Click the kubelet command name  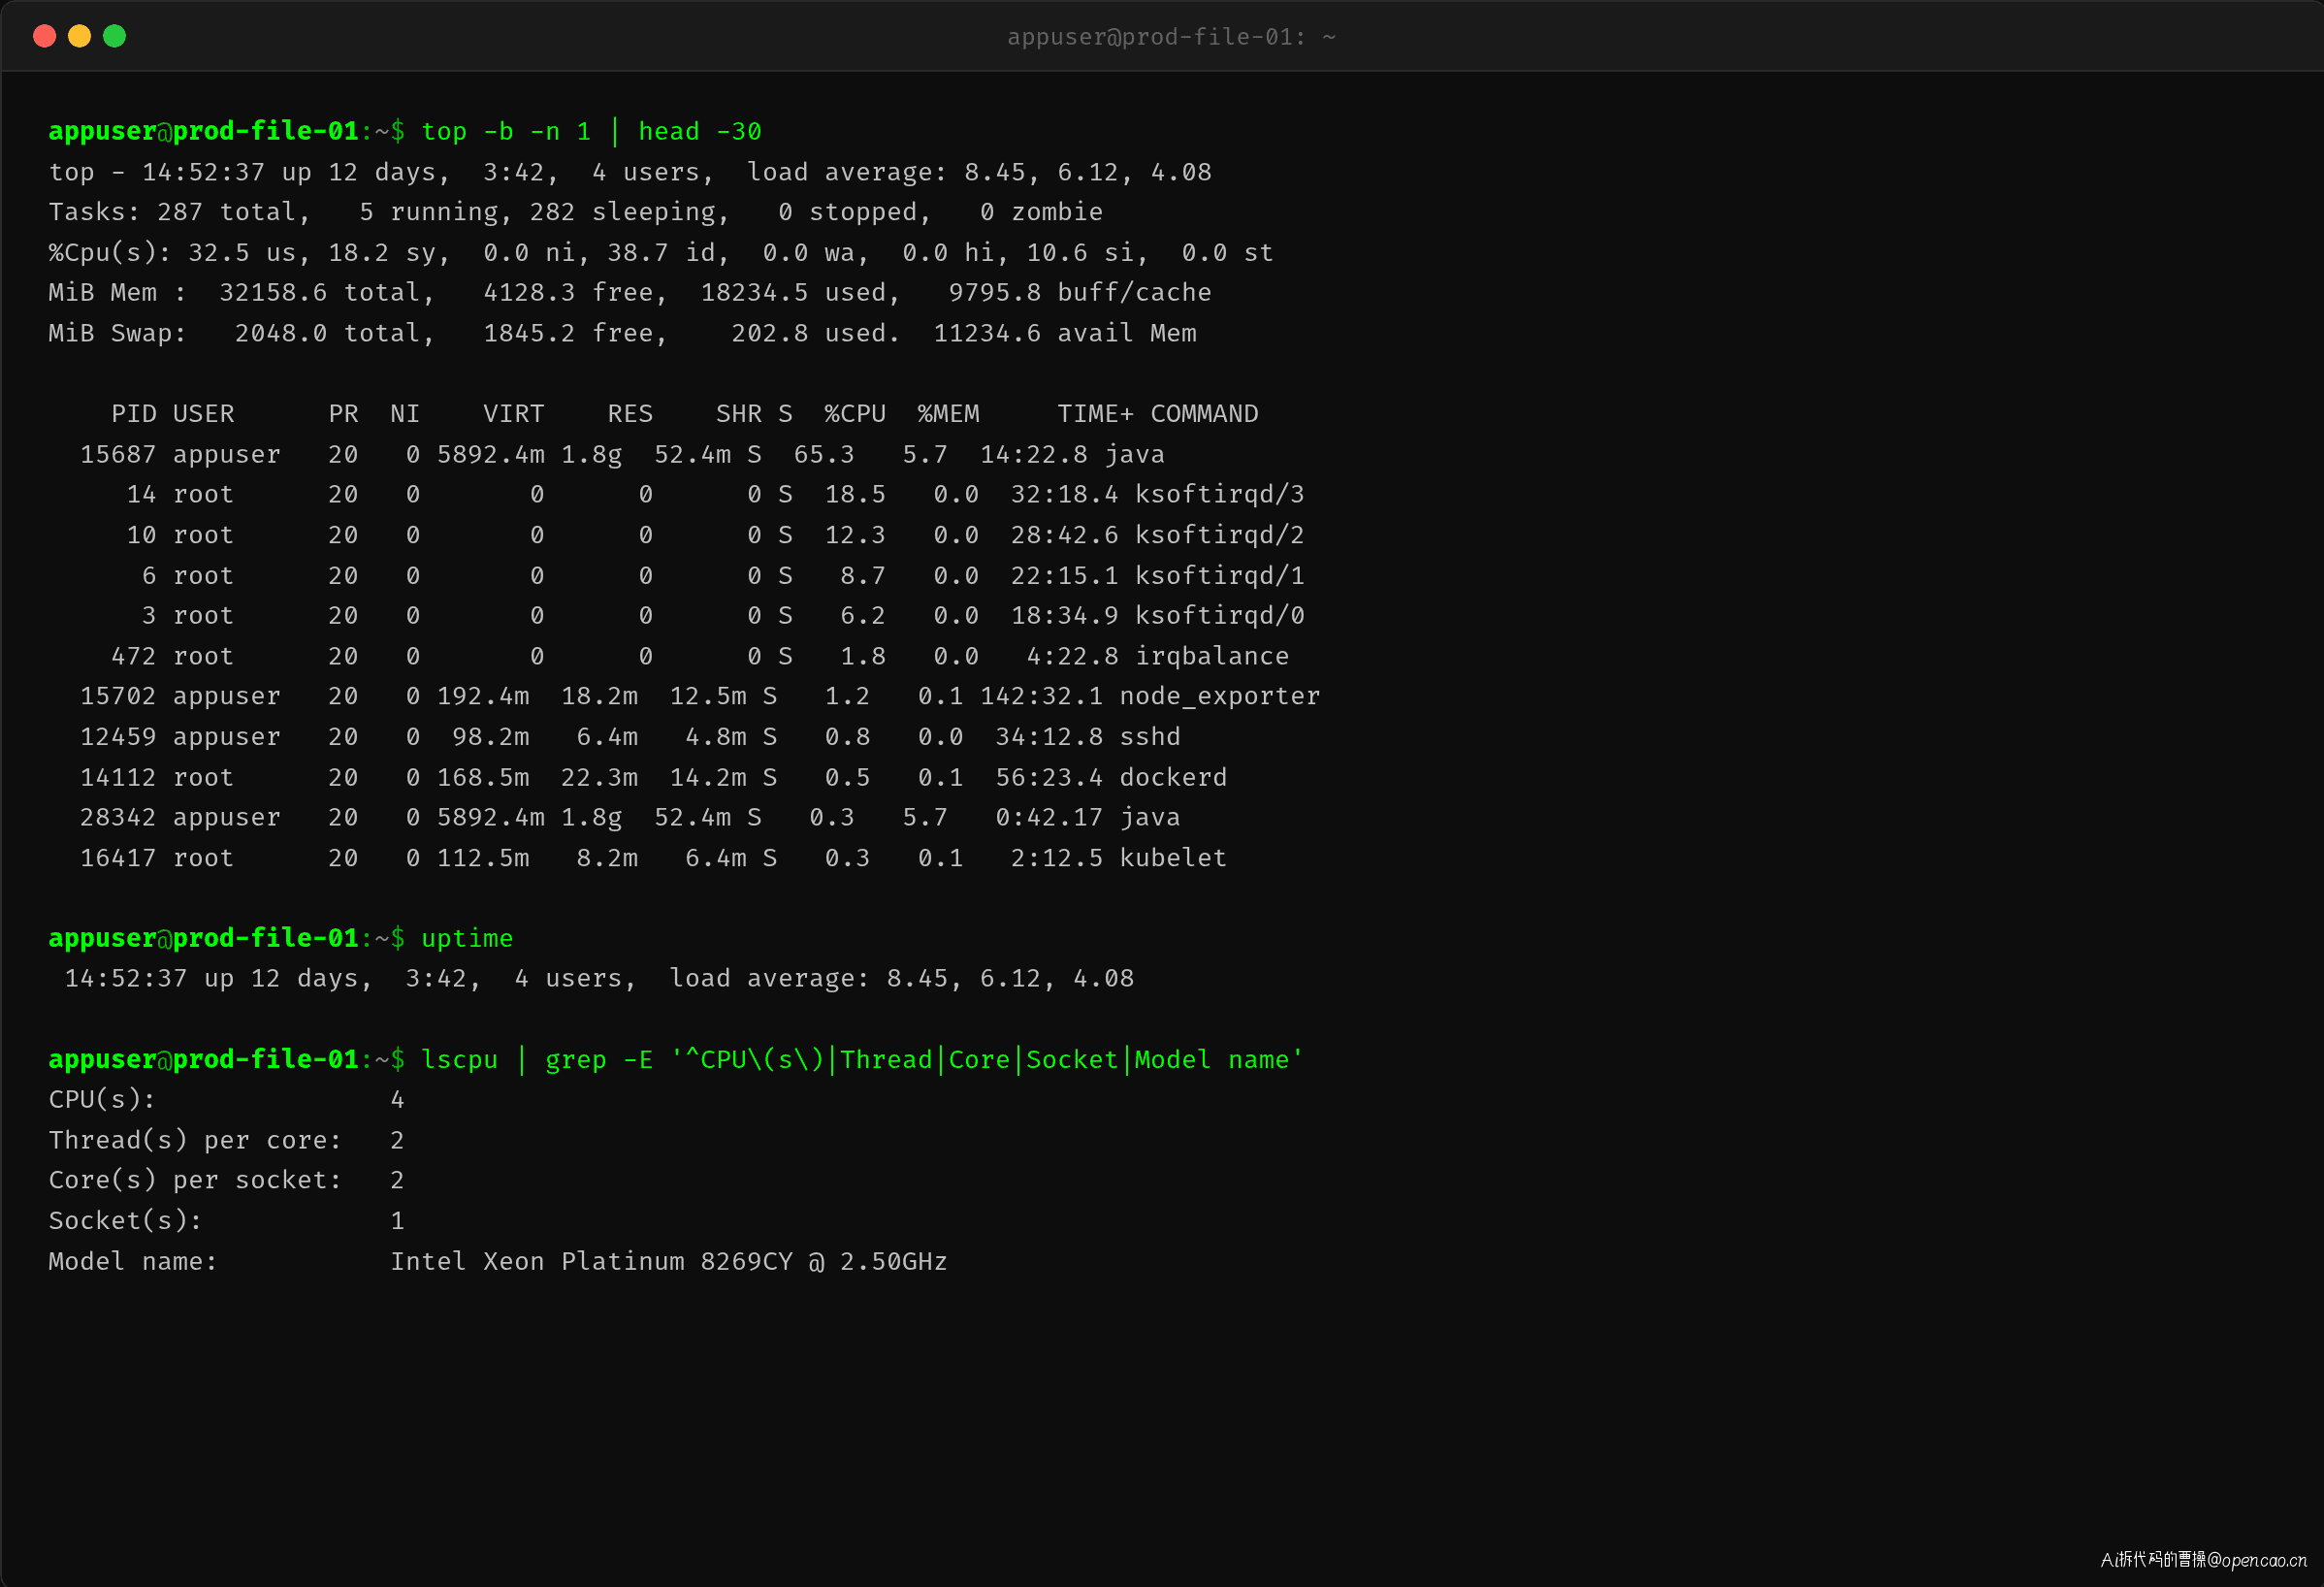(1173, 857)
